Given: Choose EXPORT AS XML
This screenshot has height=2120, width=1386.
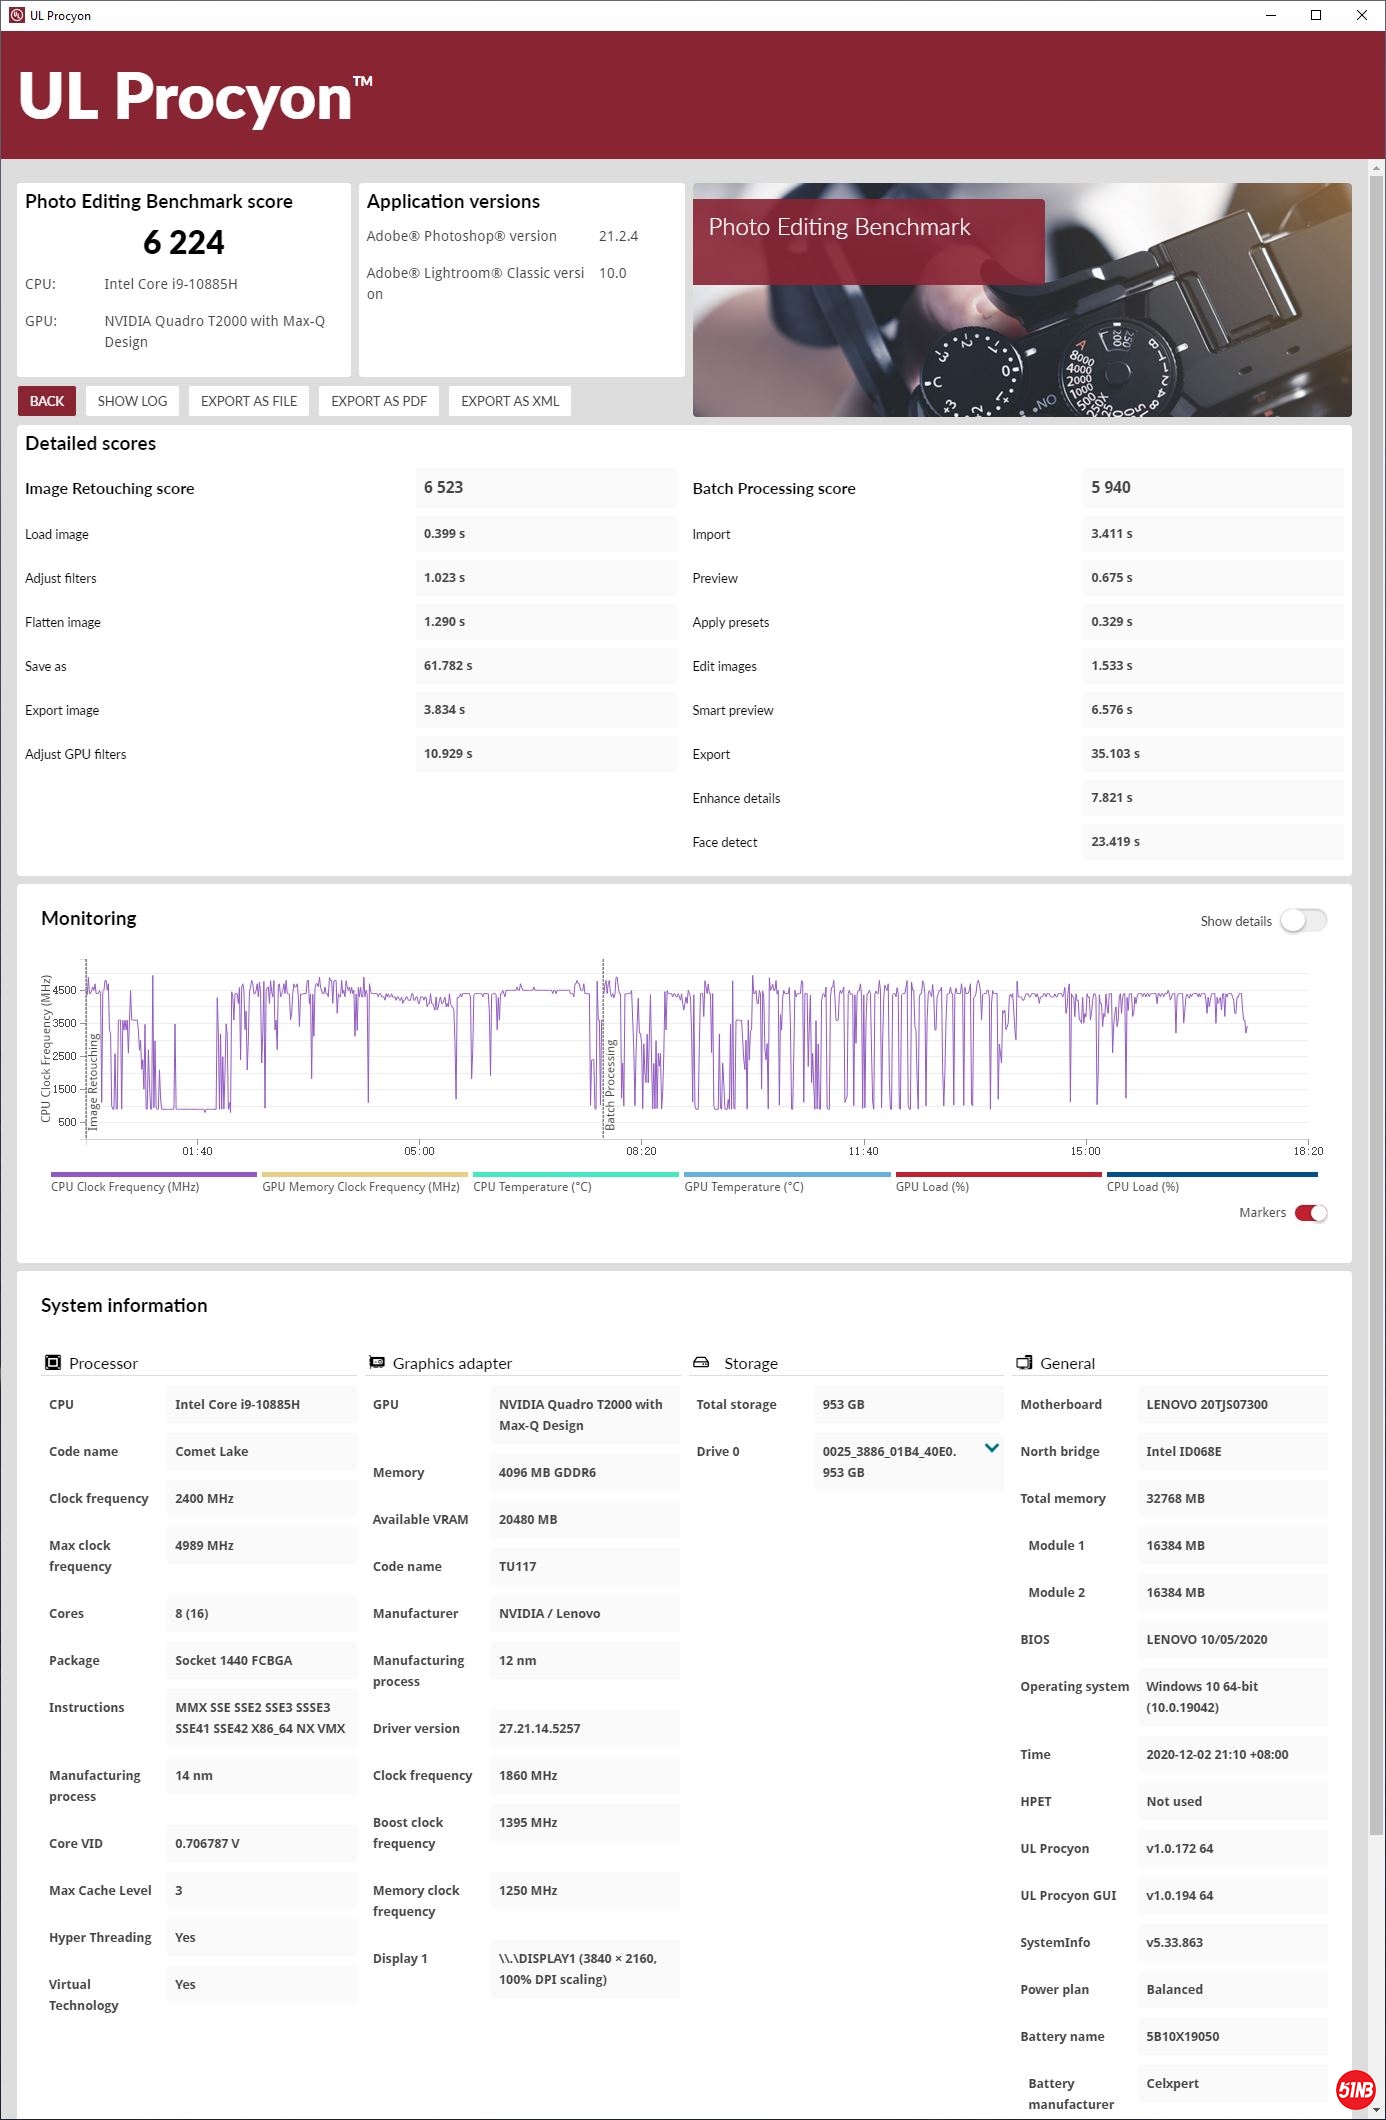Looking at the screenshot, I should [510, 401].
